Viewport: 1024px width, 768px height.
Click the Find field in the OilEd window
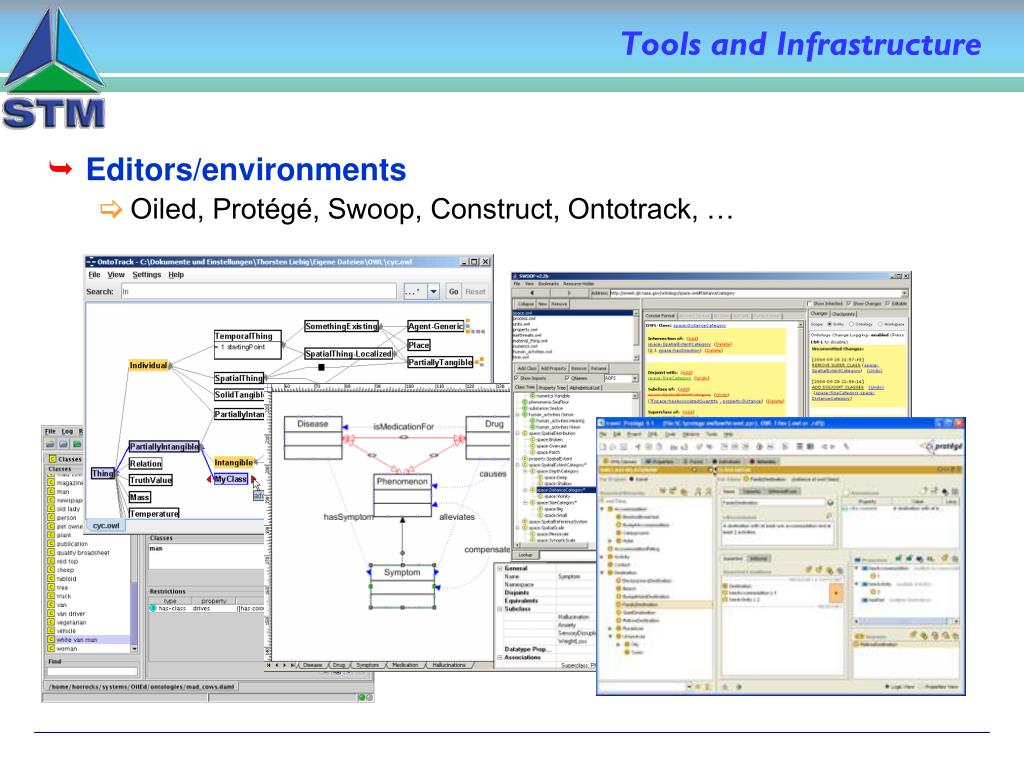(x=93, y=671)
